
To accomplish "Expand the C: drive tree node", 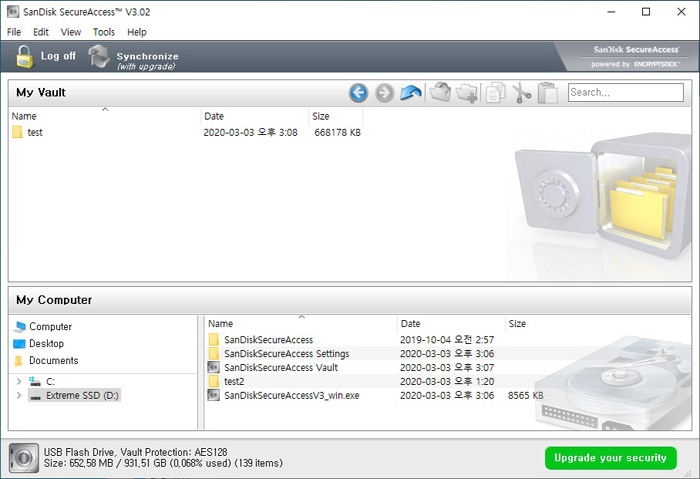I will coord(19,381).
